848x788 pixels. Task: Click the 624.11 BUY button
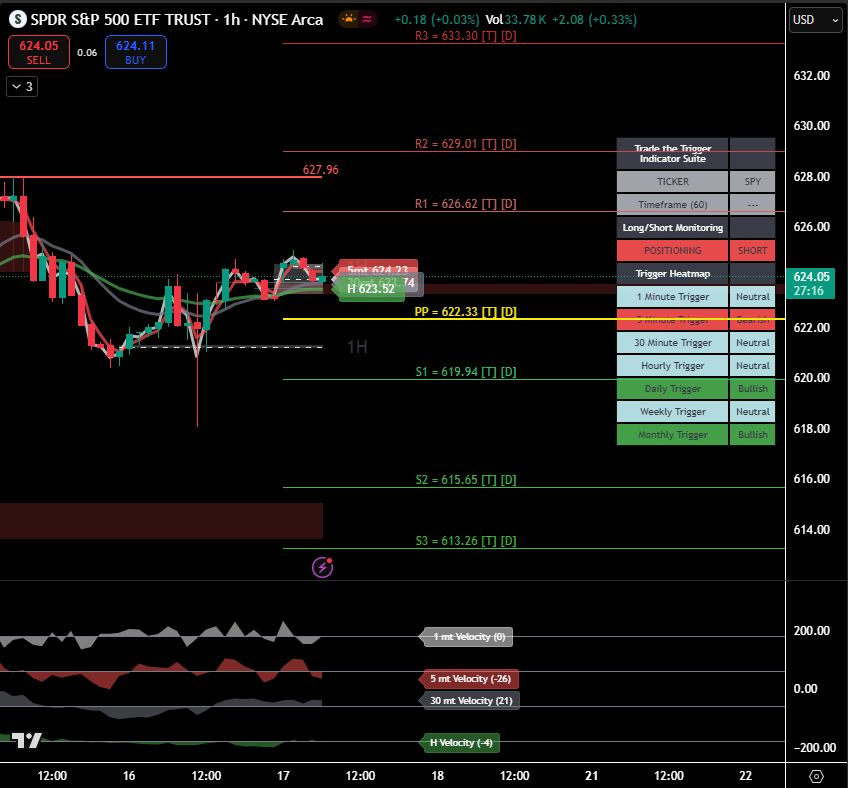[136, 52]
